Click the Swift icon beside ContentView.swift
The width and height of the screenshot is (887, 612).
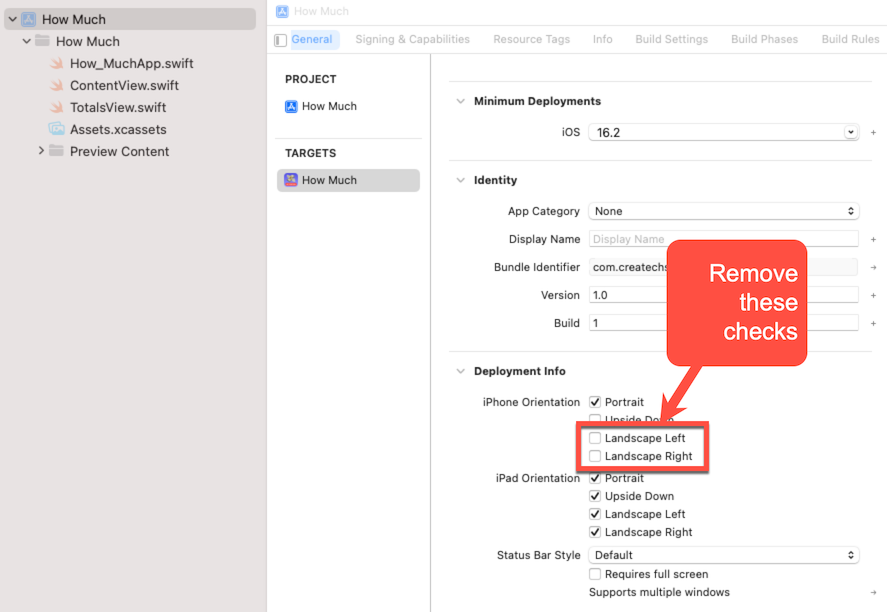click(x=57, y=85)
